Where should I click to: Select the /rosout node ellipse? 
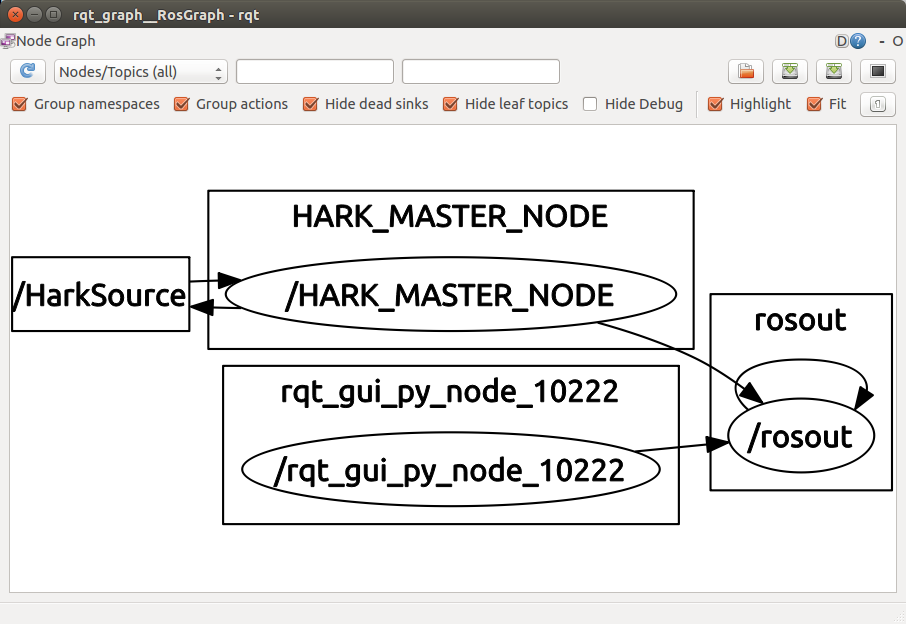pyautogui.click(x=802, y=437)
